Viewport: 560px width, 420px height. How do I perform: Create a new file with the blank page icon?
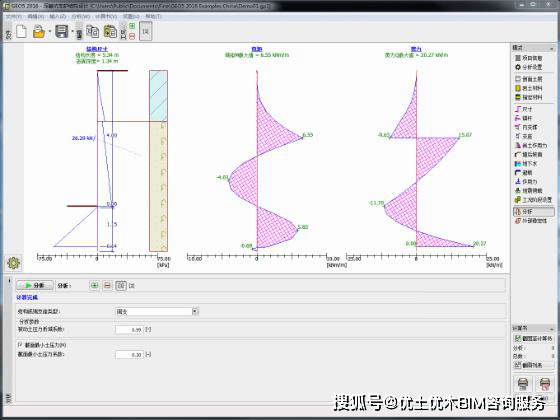(21, 31)
